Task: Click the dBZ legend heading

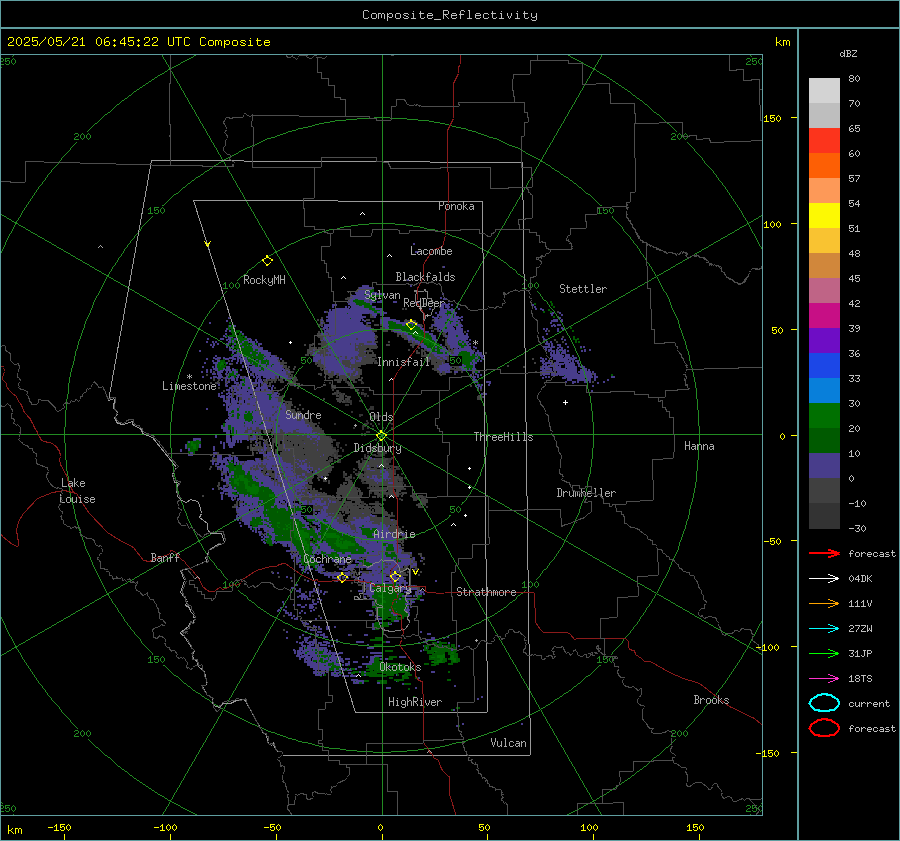Action: tap(848, 54)
